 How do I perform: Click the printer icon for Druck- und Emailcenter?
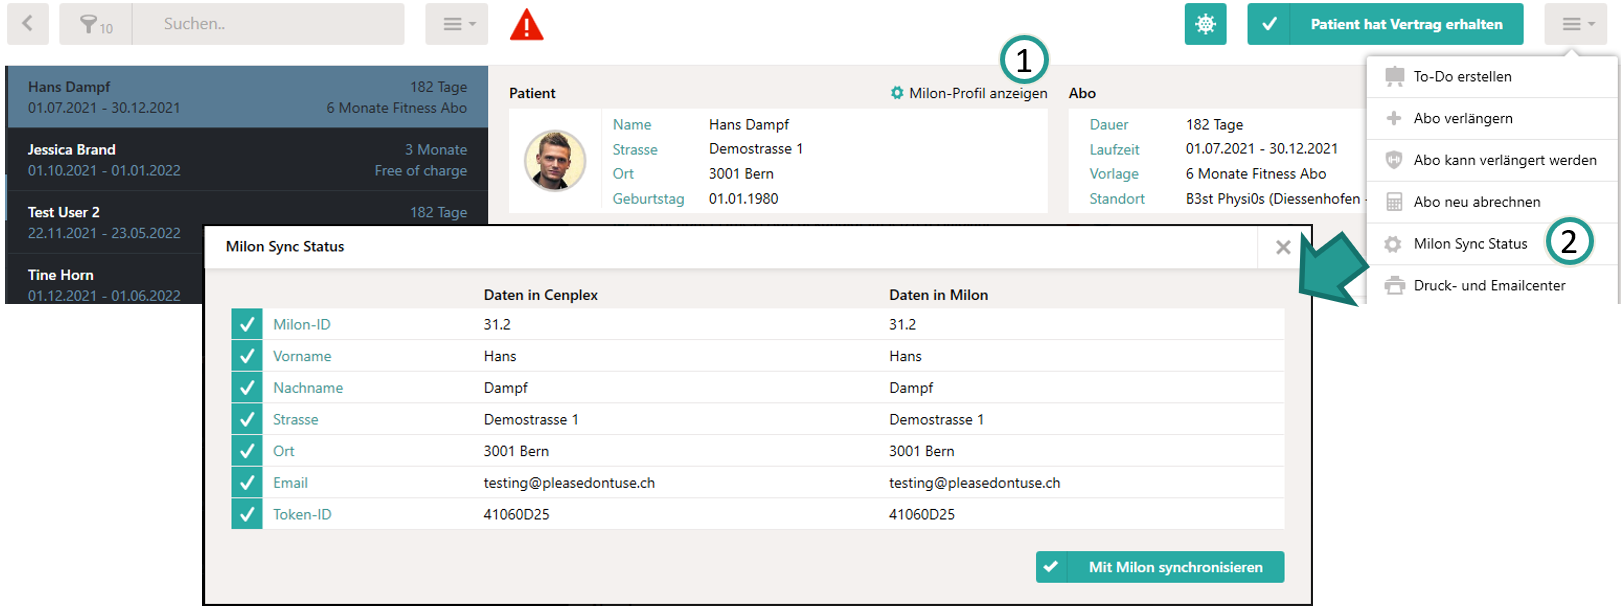click(x=1394, y=286)
